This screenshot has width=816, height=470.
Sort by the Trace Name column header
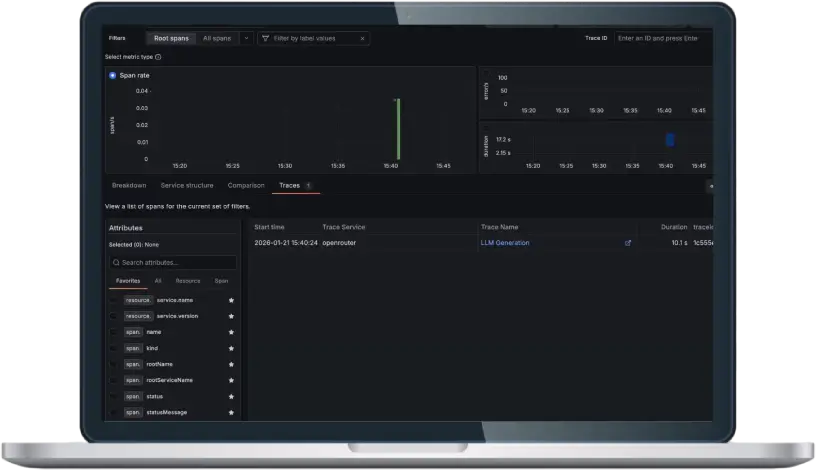tap(499, 227)
